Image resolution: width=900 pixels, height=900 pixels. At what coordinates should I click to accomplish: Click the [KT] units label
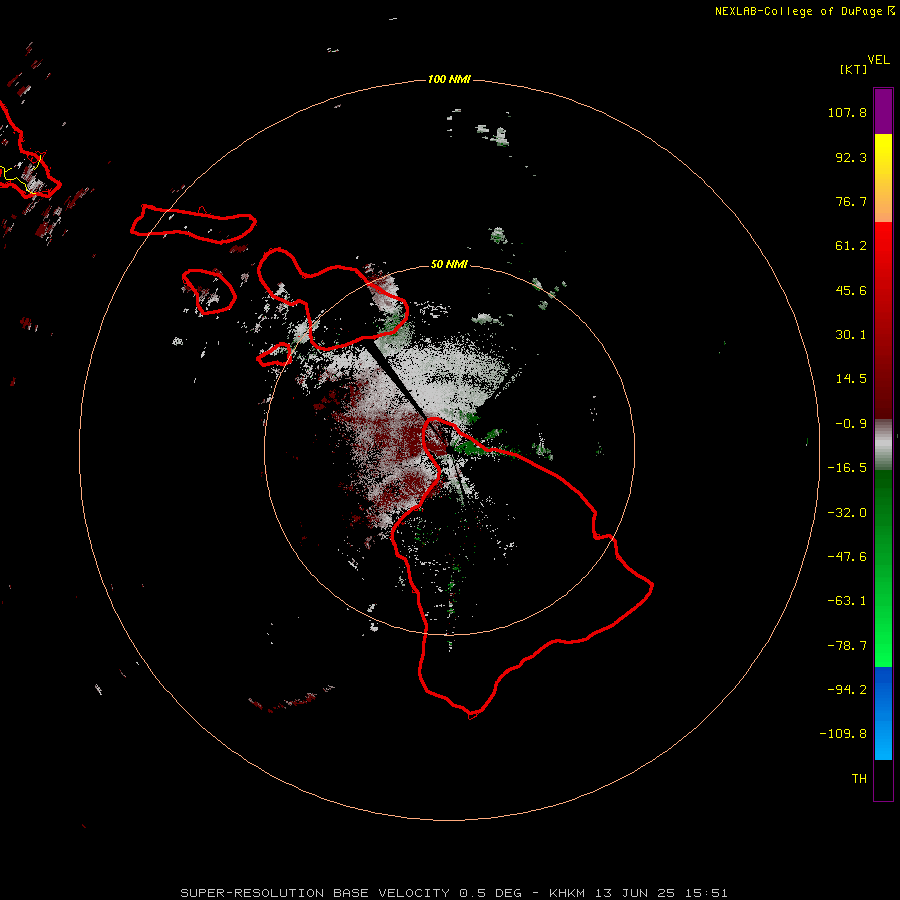tap(853, 69)
